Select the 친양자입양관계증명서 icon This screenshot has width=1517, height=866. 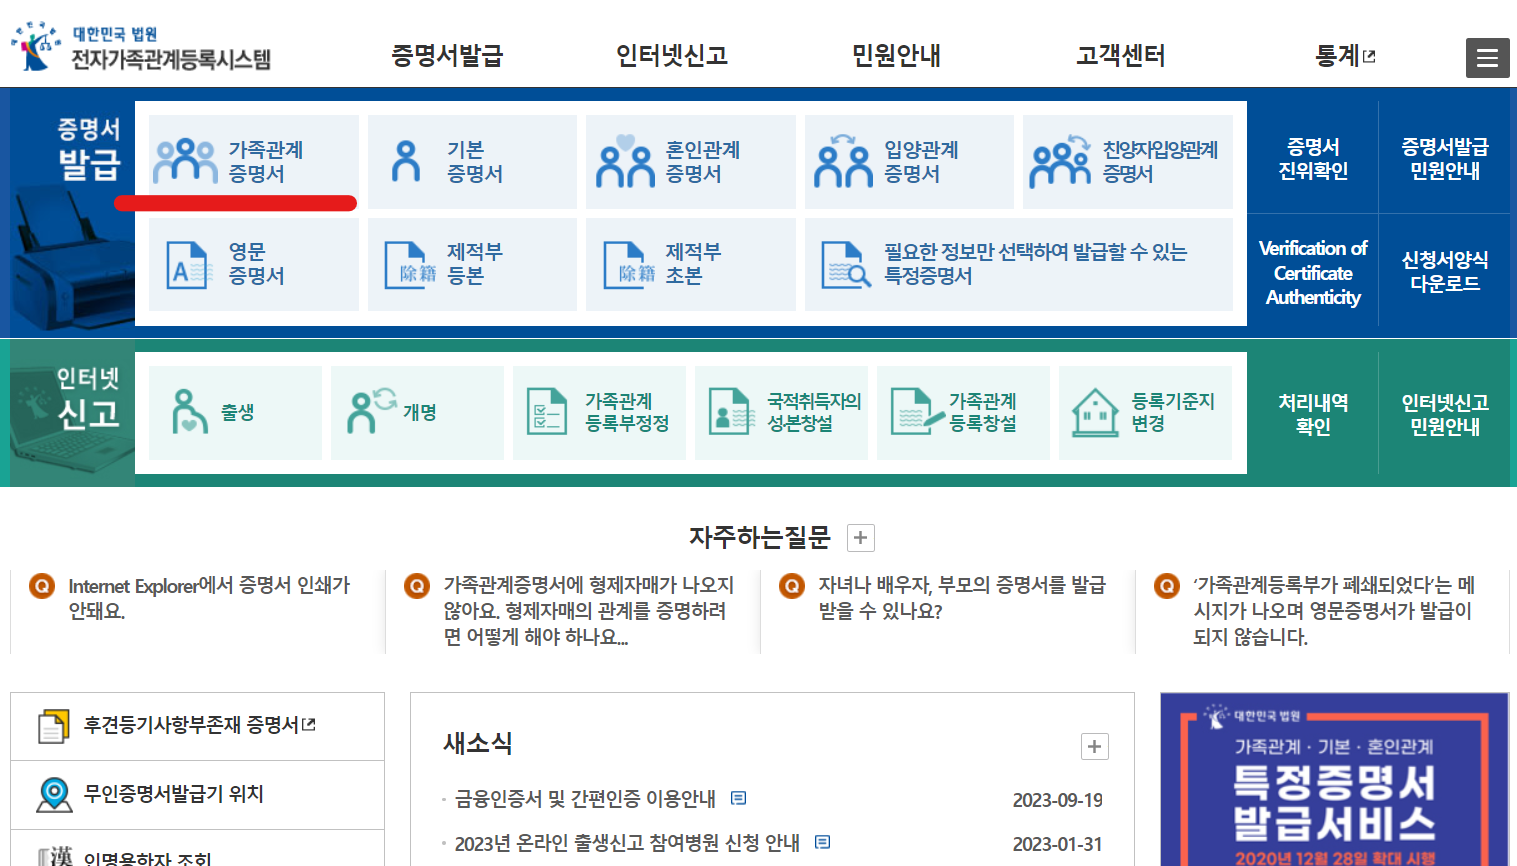click(1127, 161)
